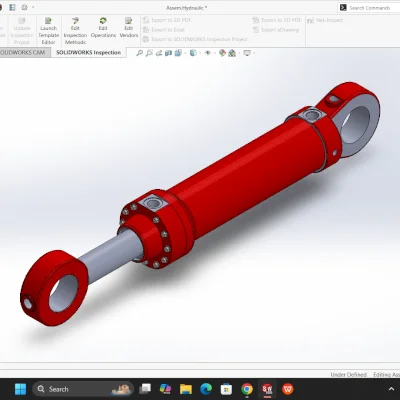Screen dimensions: 400x400
Task: Click the Export to 2D PDF label
Action: click(171, 20)
